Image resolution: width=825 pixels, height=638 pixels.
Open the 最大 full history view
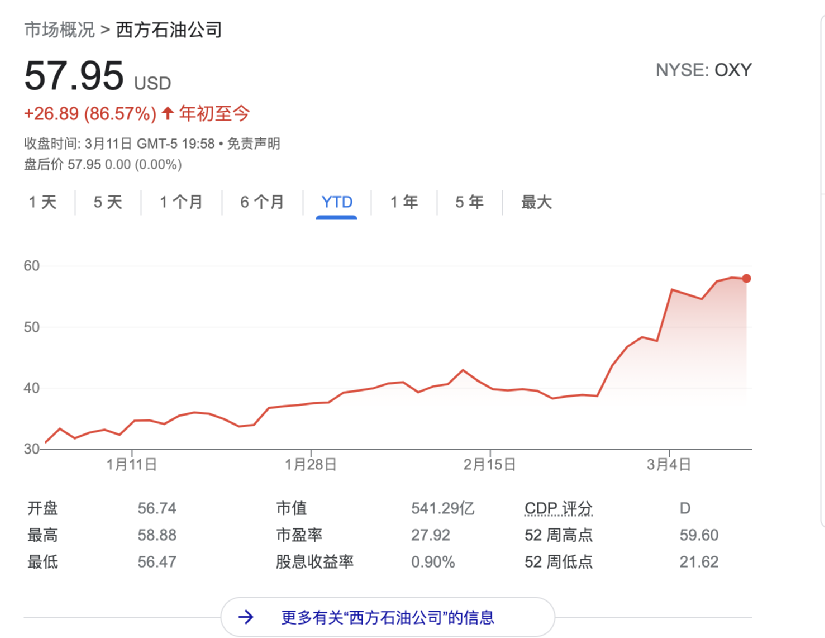pyautogui.click(x=536, y=202)
